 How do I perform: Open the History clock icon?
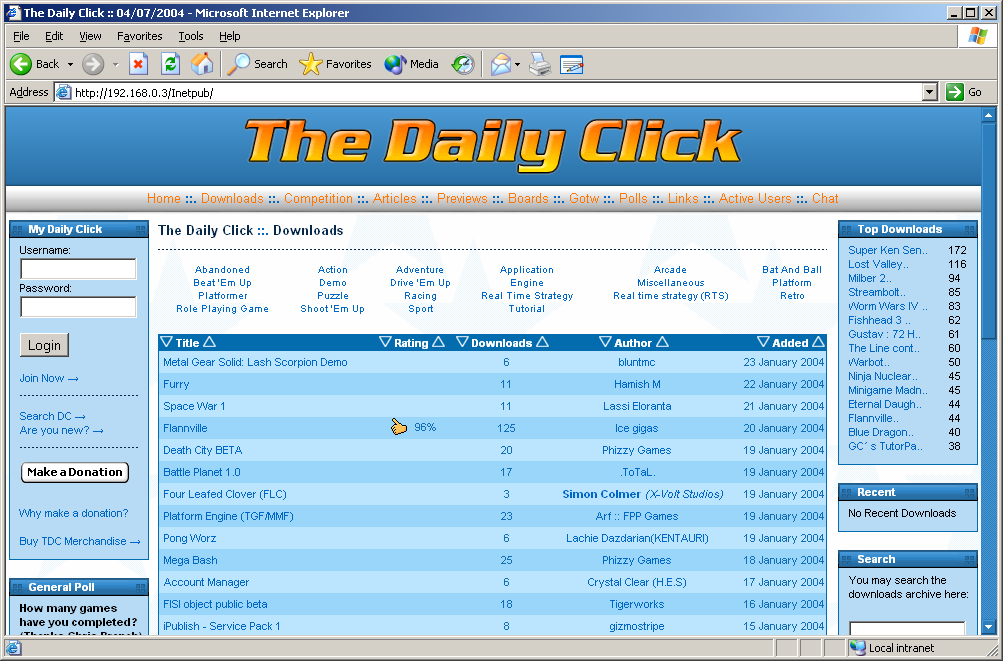pyautogui.click(x=462, y=64)
